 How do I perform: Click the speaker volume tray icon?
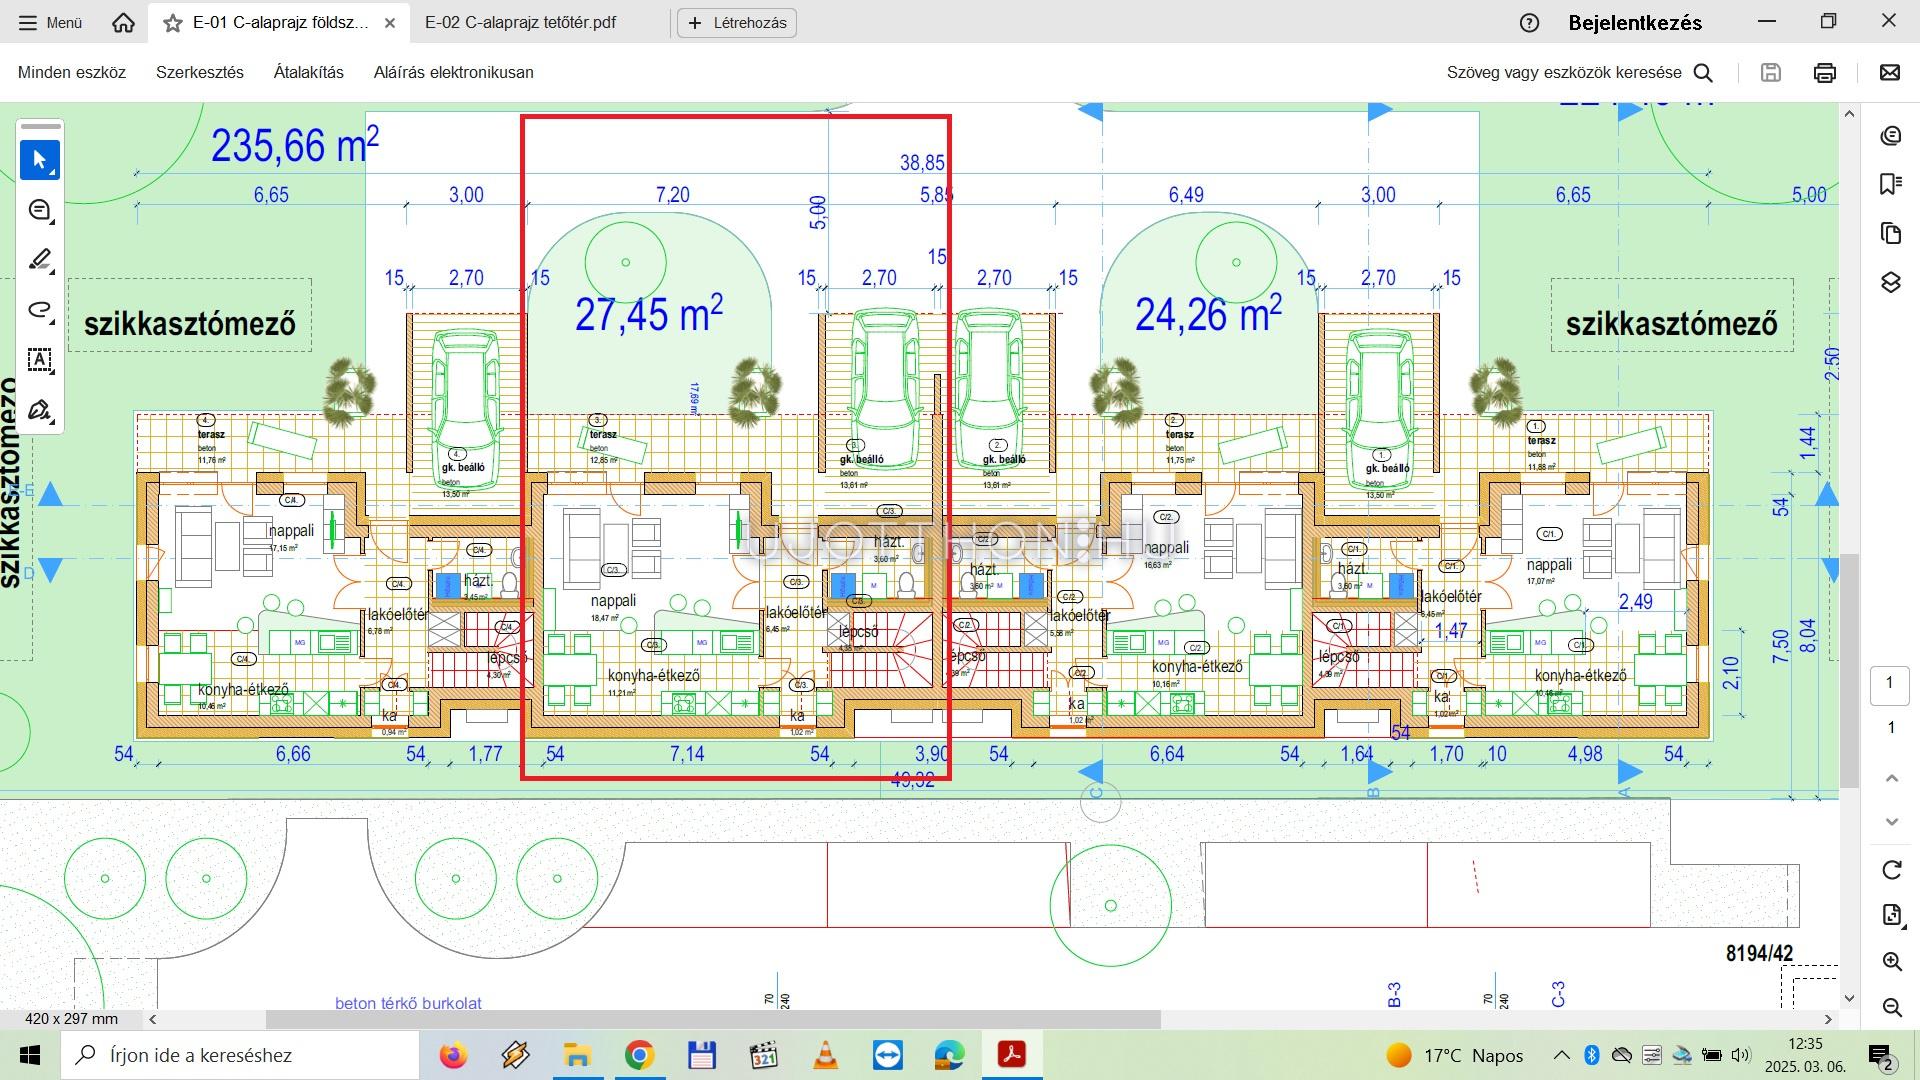coord(1741,1055)
